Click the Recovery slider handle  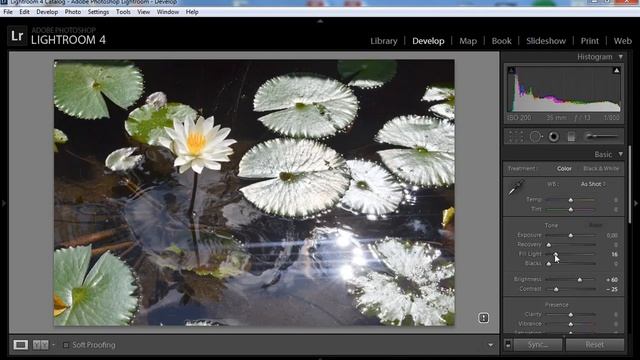point(549,245)
